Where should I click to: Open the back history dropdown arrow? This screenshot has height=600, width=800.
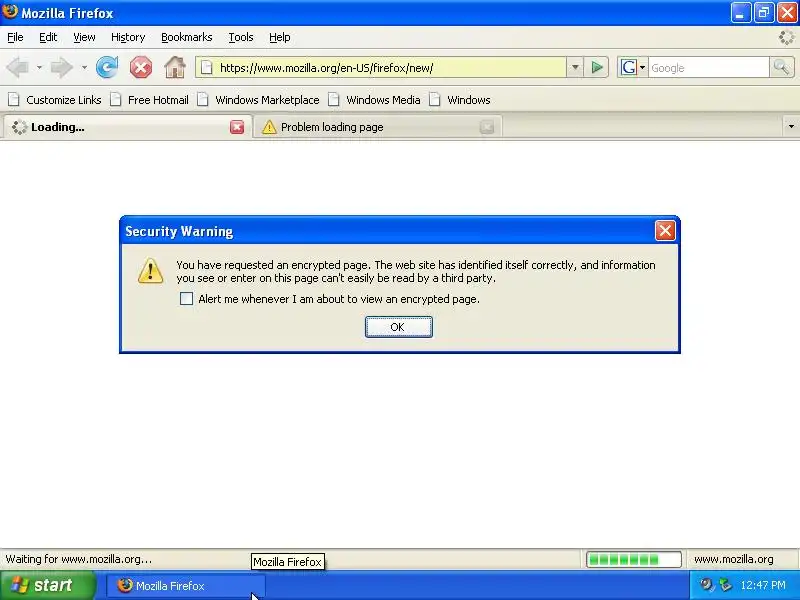39,67
